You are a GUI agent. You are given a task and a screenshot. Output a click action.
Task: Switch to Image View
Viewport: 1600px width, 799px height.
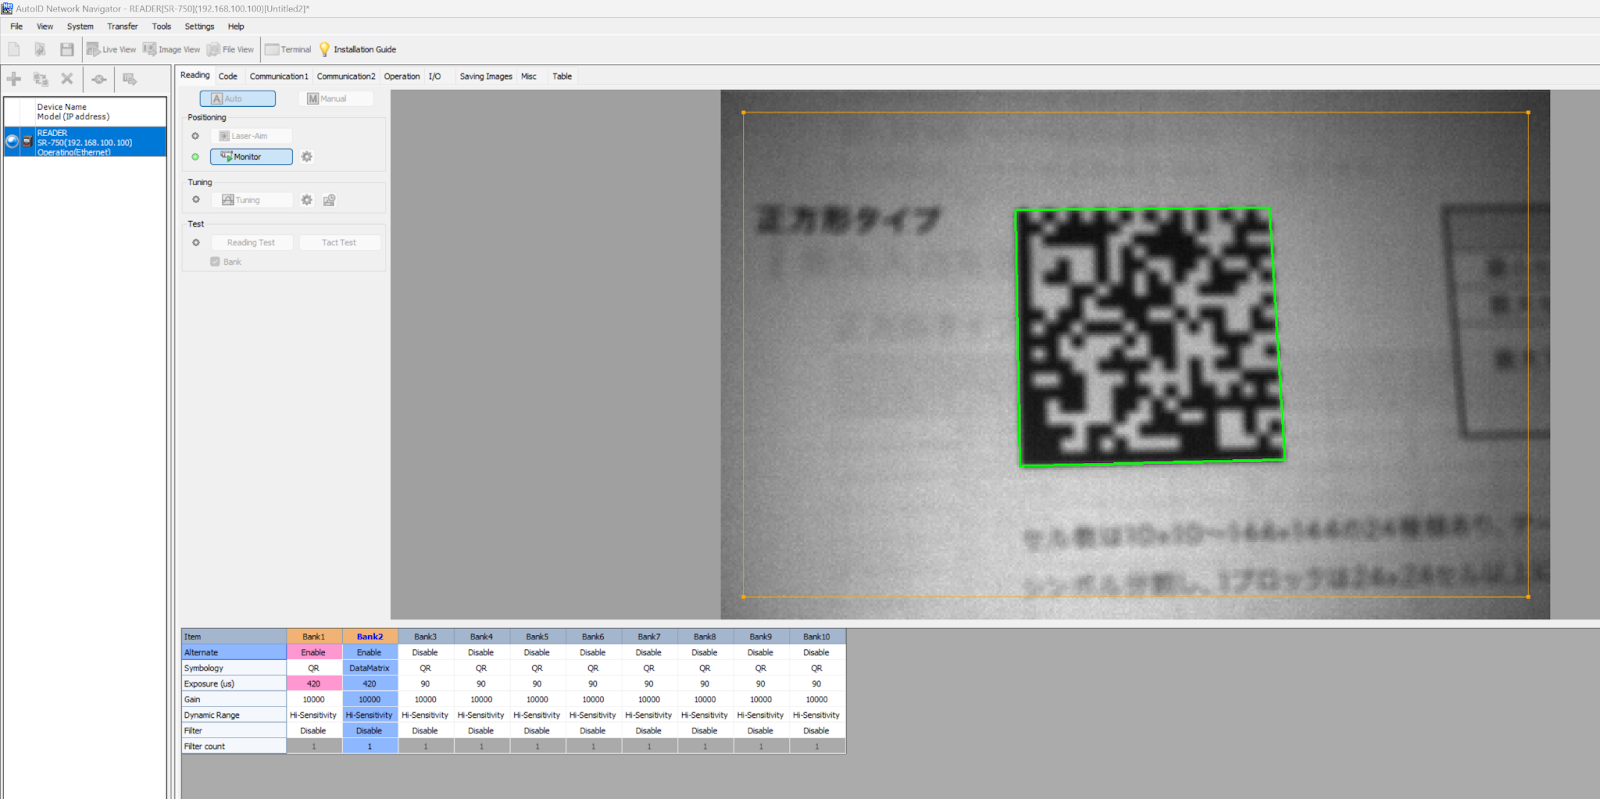[x=171, y=49]
